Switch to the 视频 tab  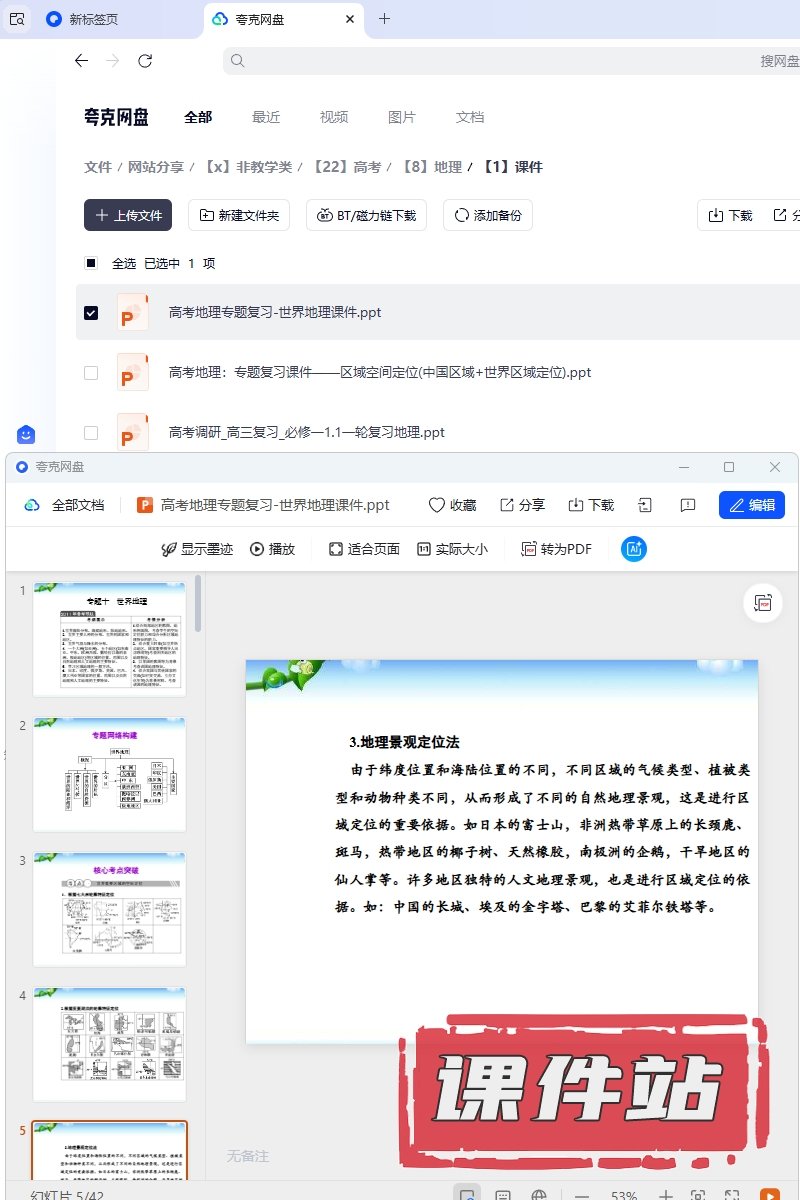pyautogui.click(x=334, y=117)
